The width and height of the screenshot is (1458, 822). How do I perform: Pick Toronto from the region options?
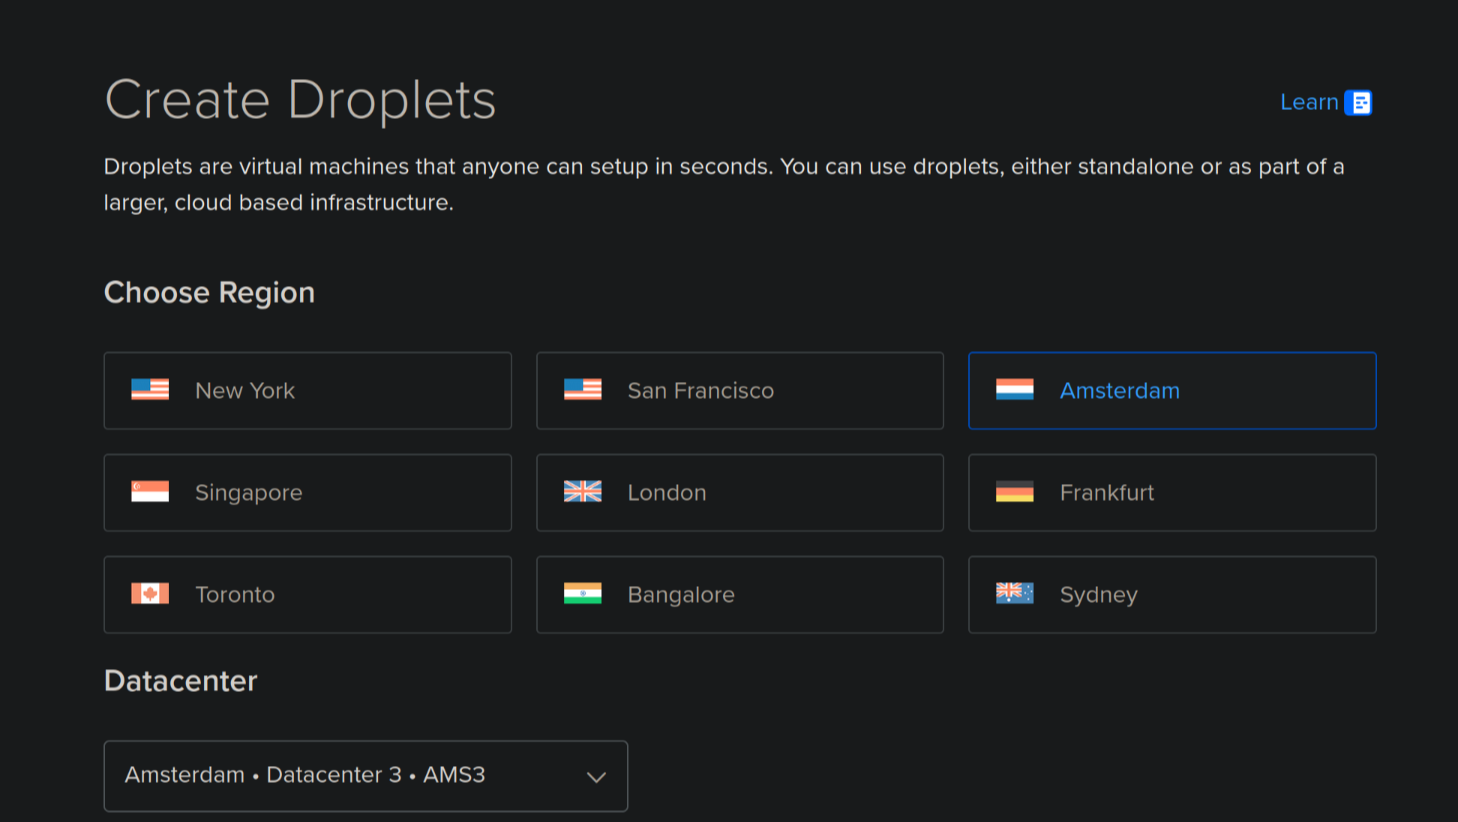[308, 595]
